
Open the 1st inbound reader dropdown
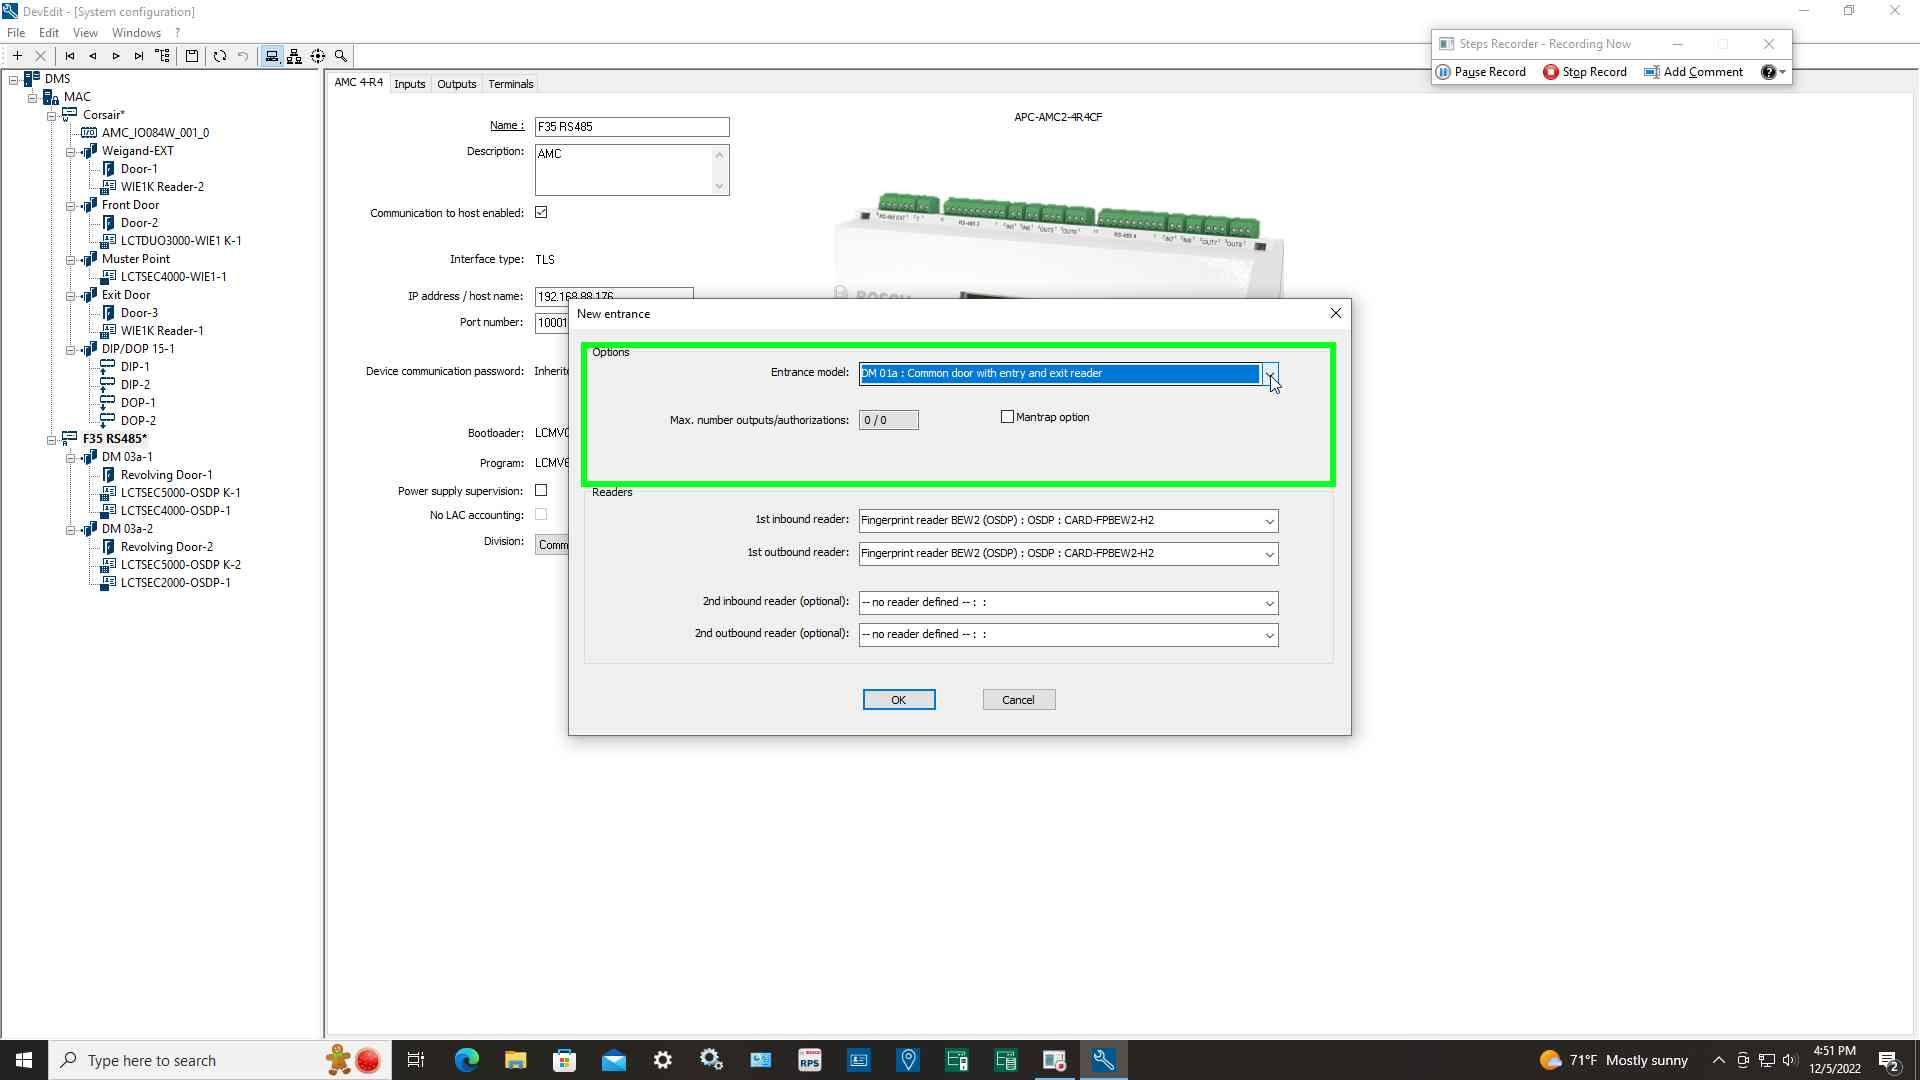pos(1269,521)
